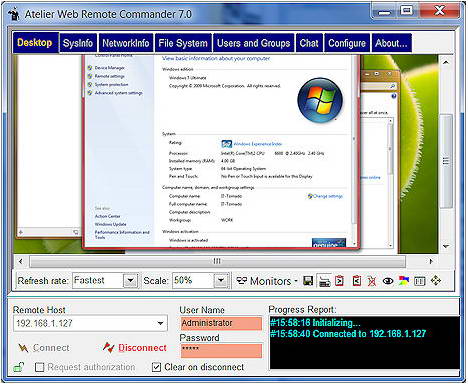Click Change settings link in remote desktop
Viewport: 468px width, 385px height.
click(328, 196)
